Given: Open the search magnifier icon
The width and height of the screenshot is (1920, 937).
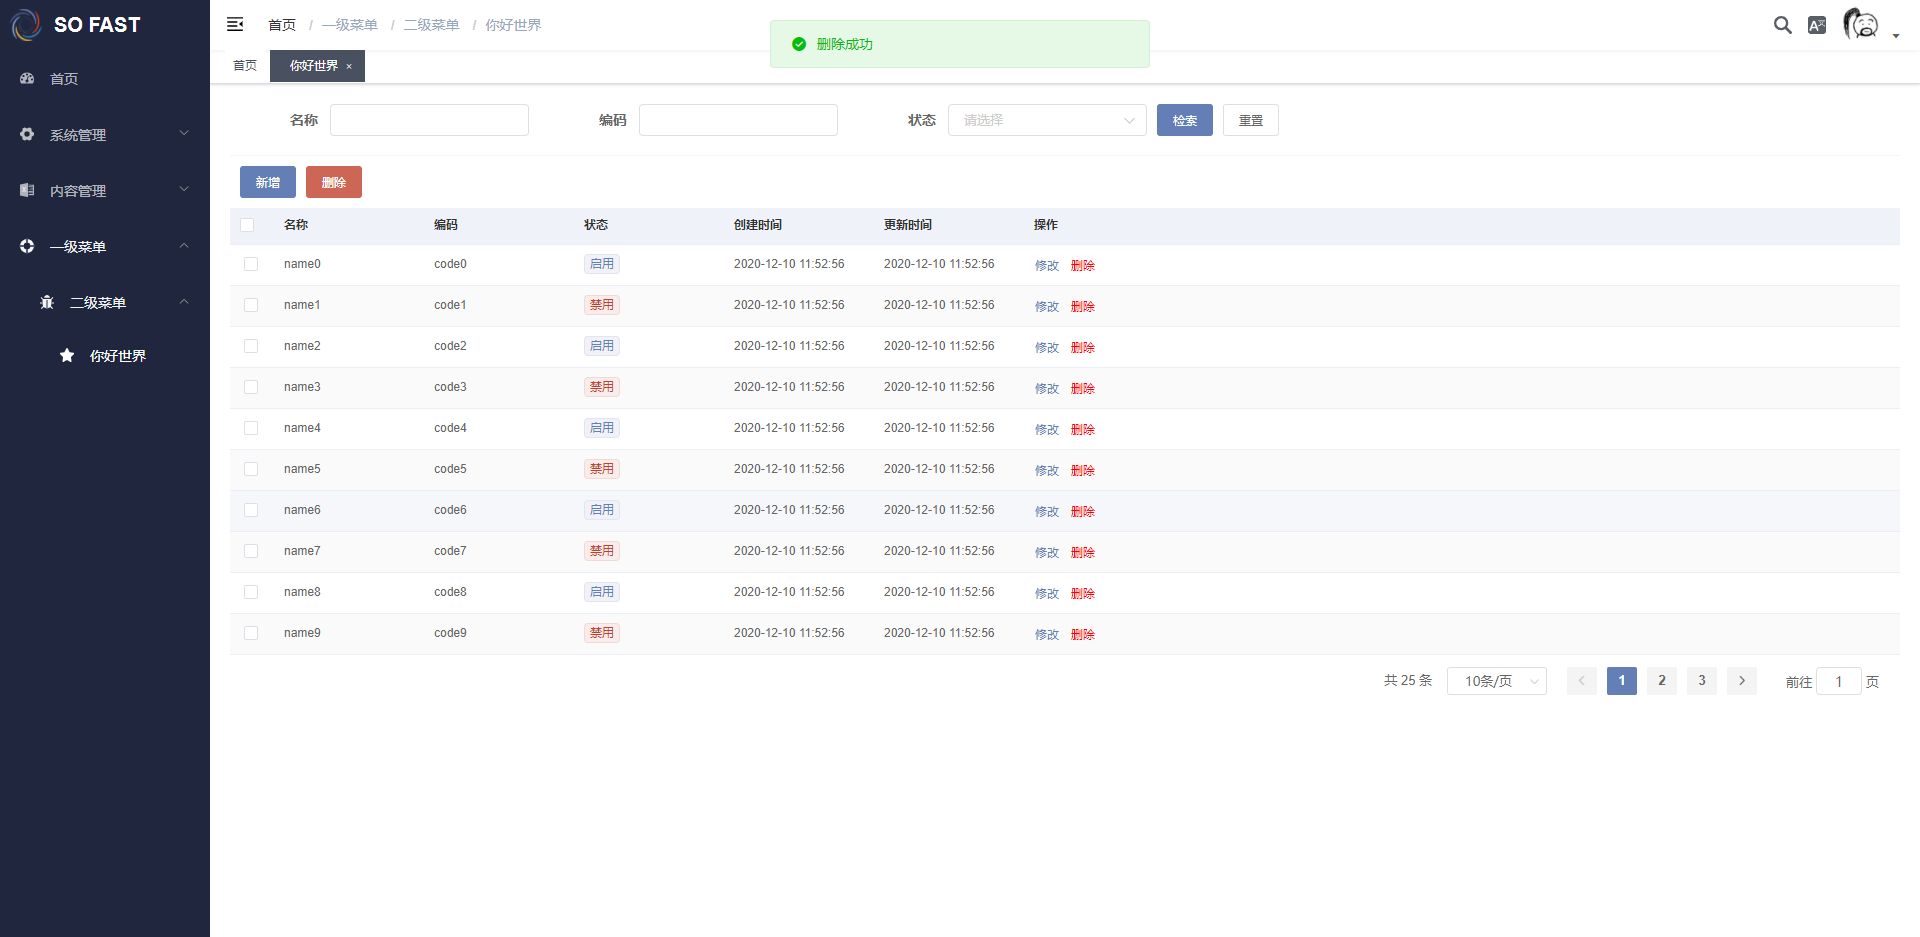Looking at the screenshot, I should coord(1782,25).
